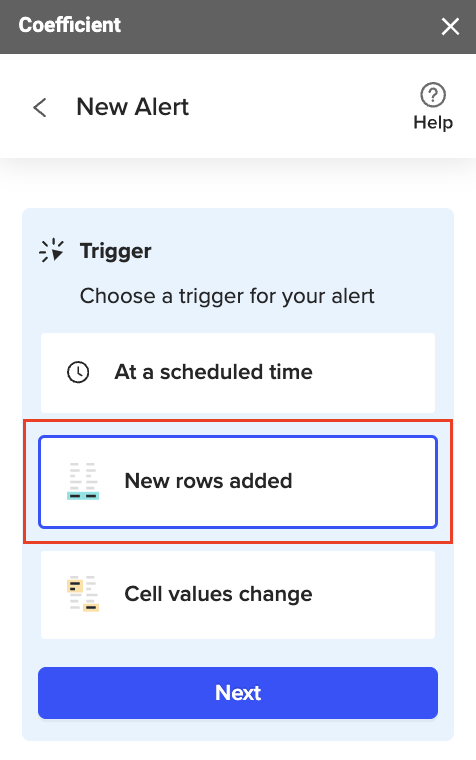Viewport: 476px width, 760px height.
Task: Close the Coefficient sidebar with the X
Action: (x=450, y=27)
